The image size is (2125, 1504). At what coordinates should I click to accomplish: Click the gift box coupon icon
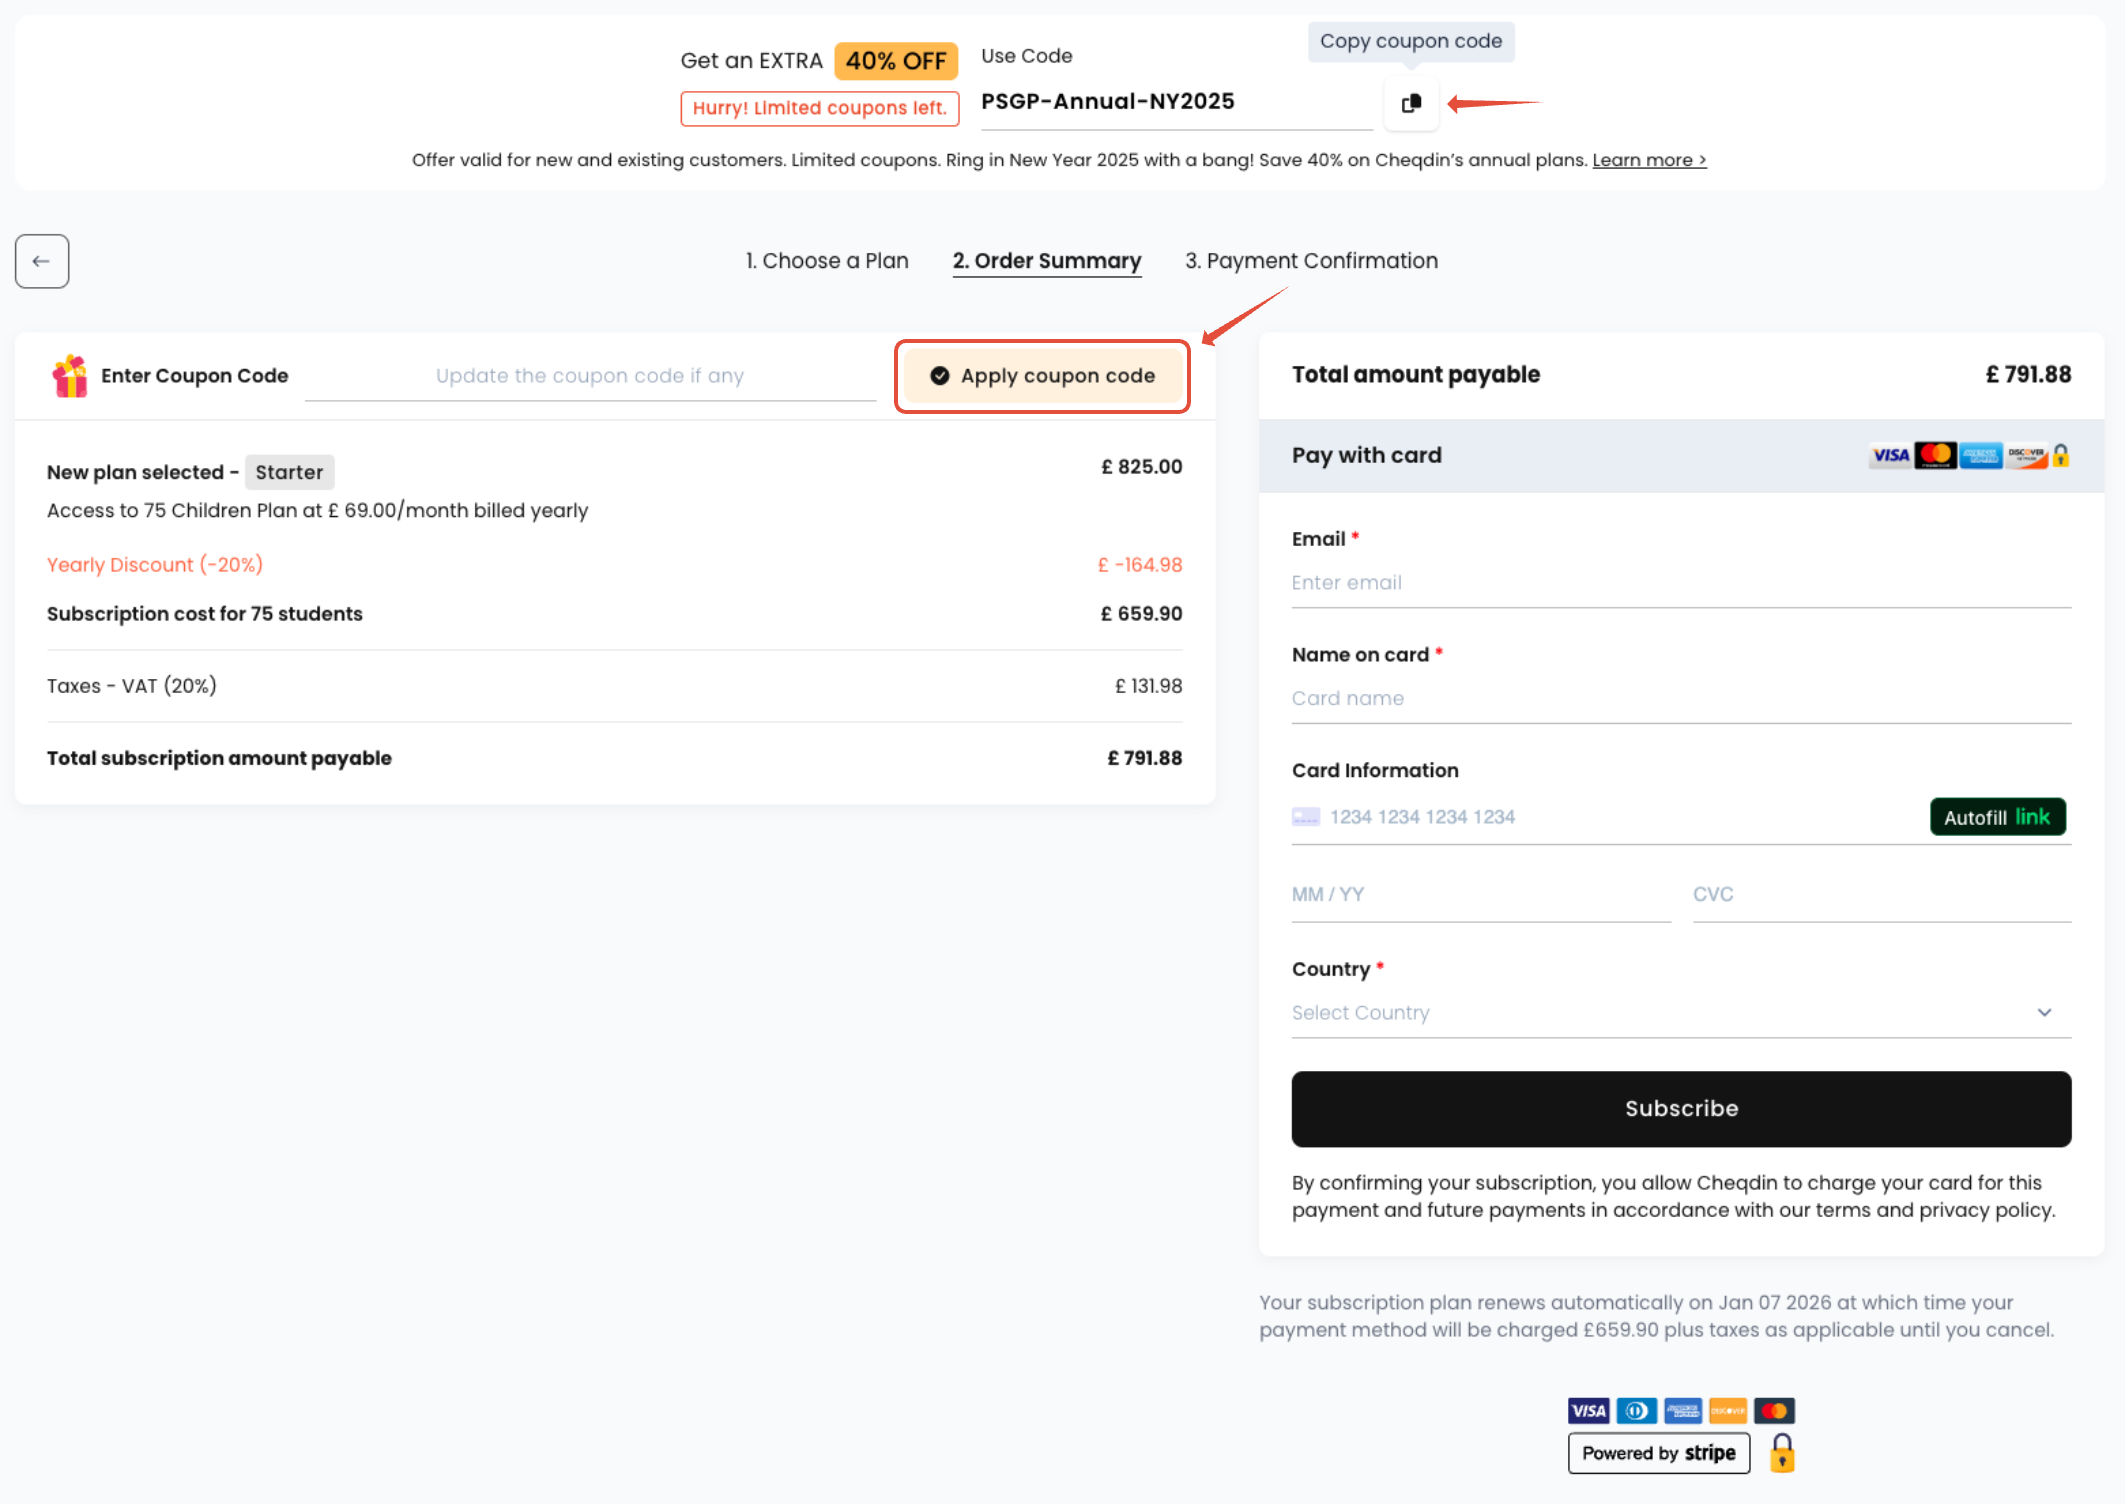click(x=70, y=376)
